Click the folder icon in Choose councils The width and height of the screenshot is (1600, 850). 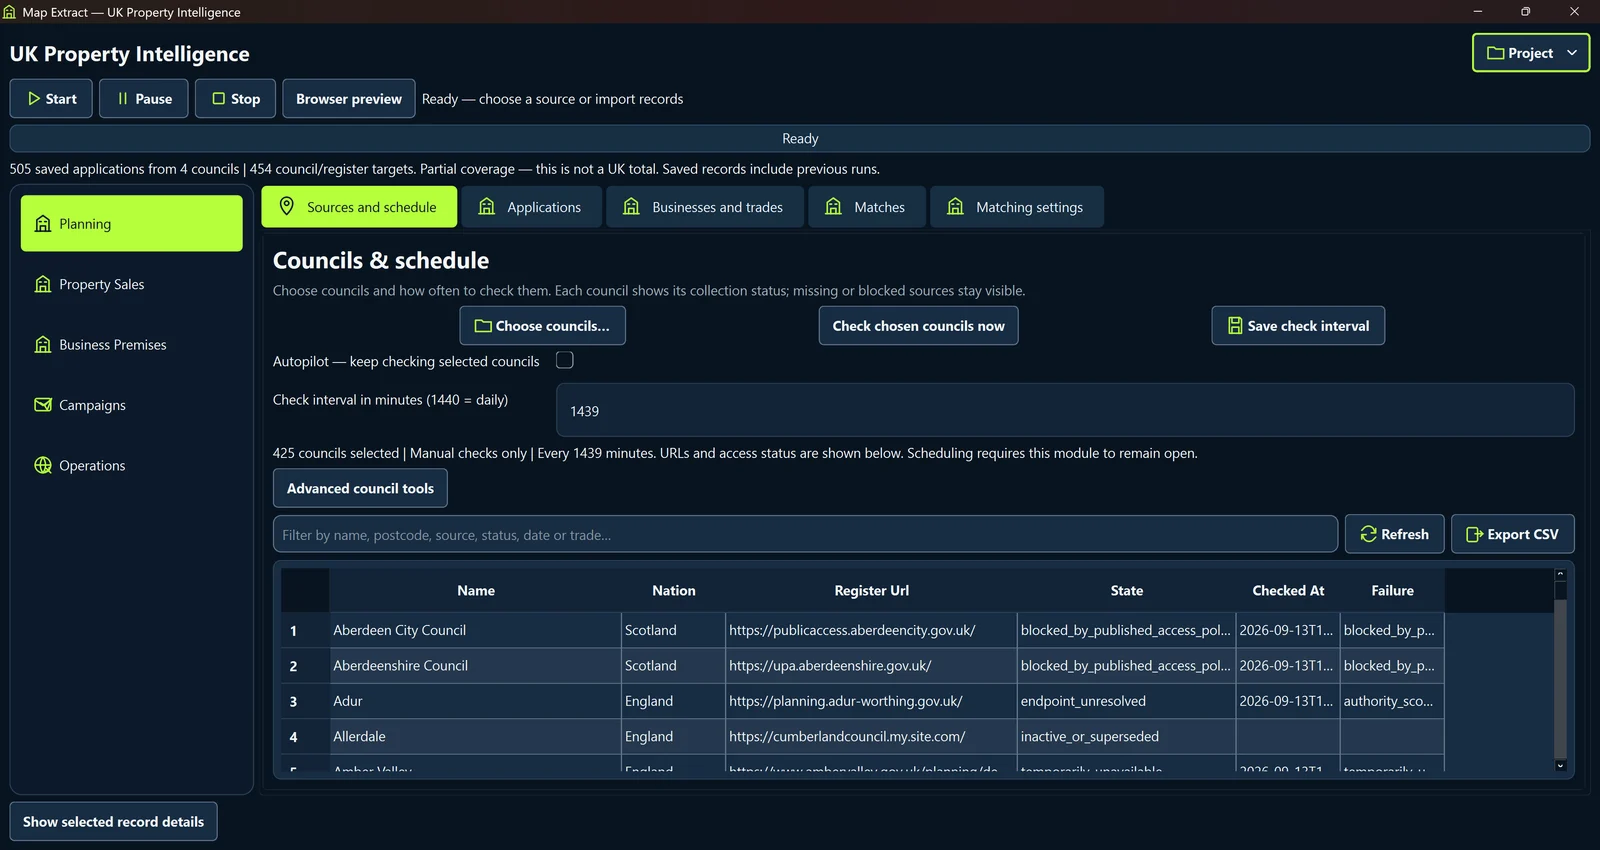pyautogui.click(x=483, y=326)
